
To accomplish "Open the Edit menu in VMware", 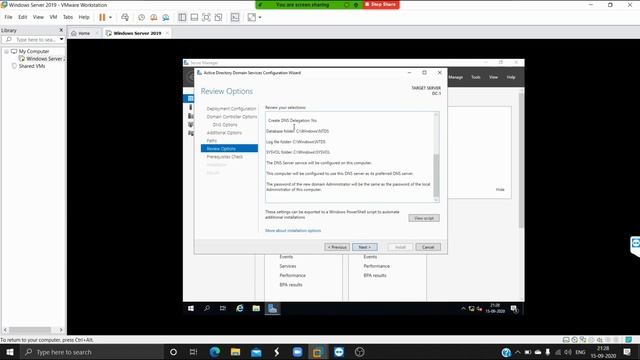I will [x=22, y=17].
